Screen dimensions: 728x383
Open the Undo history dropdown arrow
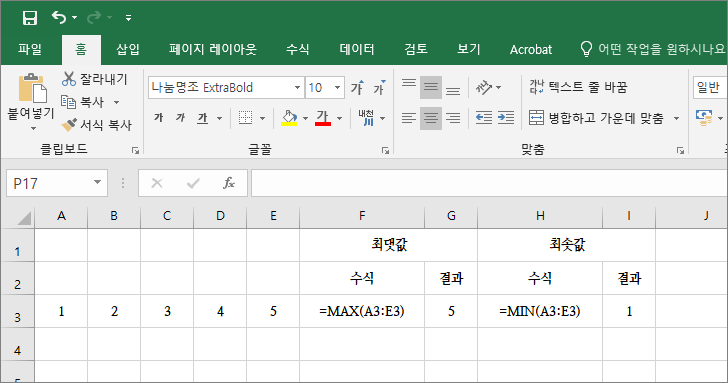(x=75, y=18)
